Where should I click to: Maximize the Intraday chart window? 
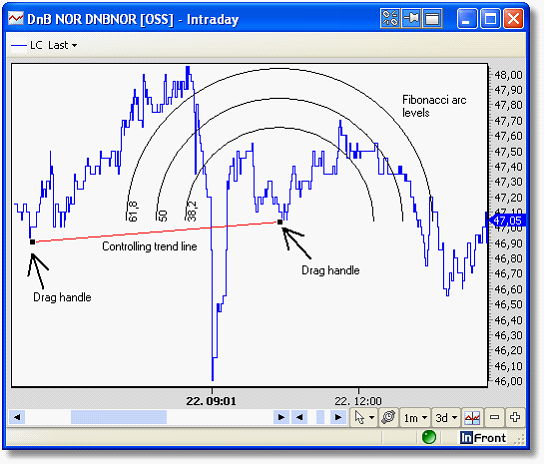(x=490, y=18)
